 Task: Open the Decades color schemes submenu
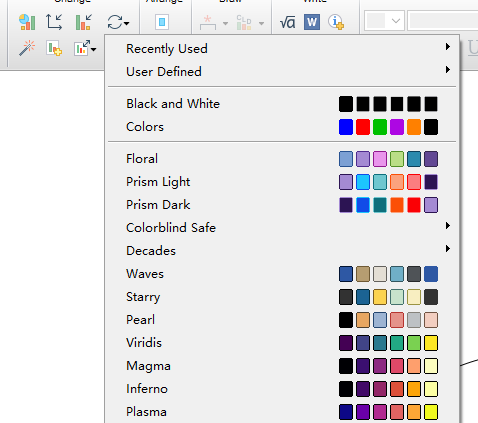282,251
